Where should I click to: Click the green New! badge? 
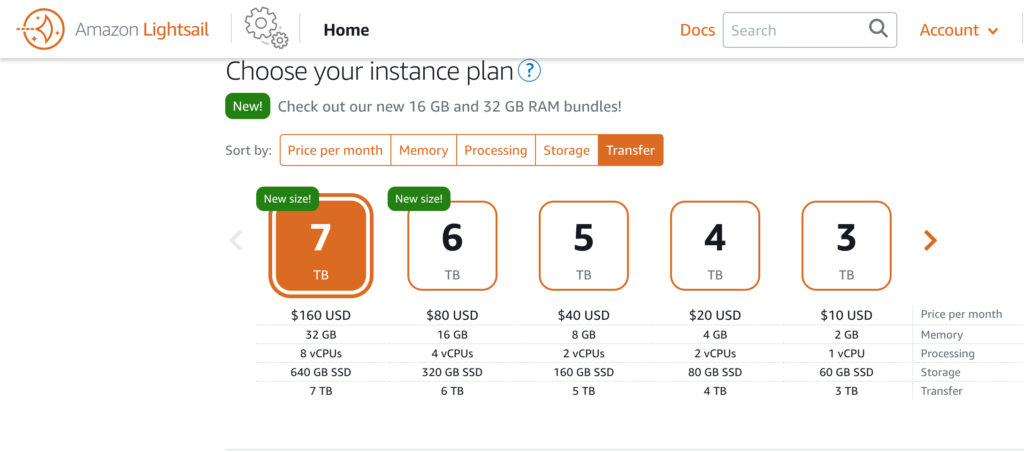click(x=248, y=106)
